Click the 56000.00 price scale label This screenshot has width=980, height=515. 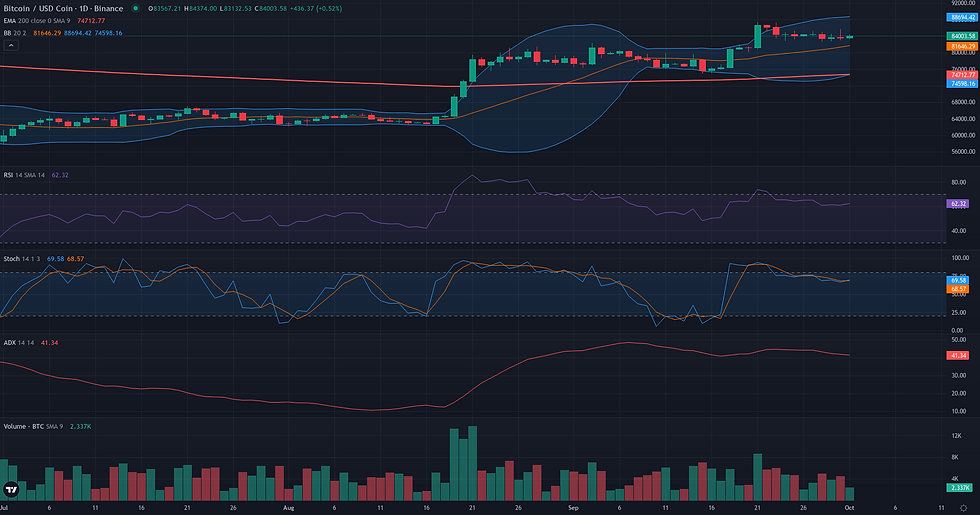pos(963,151)
